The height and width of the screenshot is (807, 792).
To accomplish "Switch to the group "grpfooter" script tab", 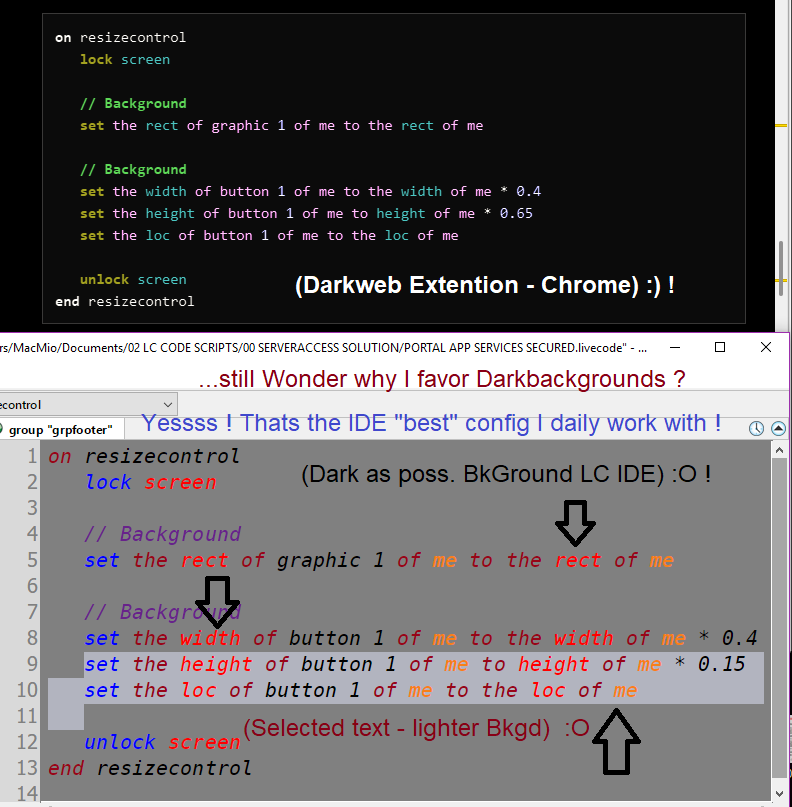I will tap(62, 429).
